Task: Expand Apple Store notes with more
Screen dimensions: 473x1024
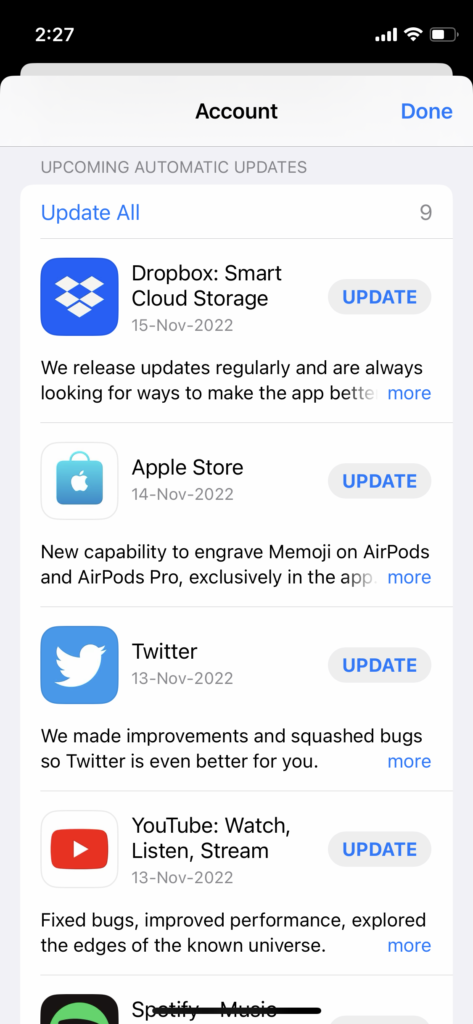Action: tap(409, 577)
